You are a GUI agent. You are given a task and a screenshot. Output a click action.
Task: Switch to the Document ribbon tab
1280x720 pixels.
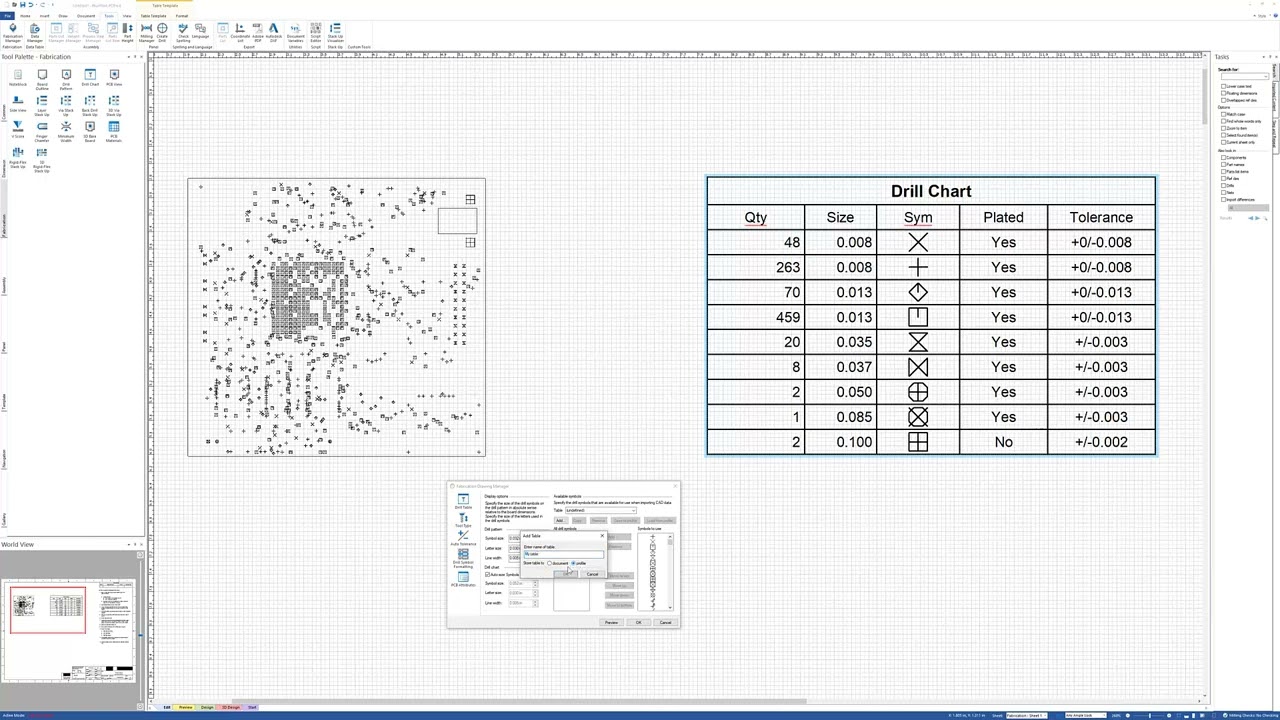[86, 16]
